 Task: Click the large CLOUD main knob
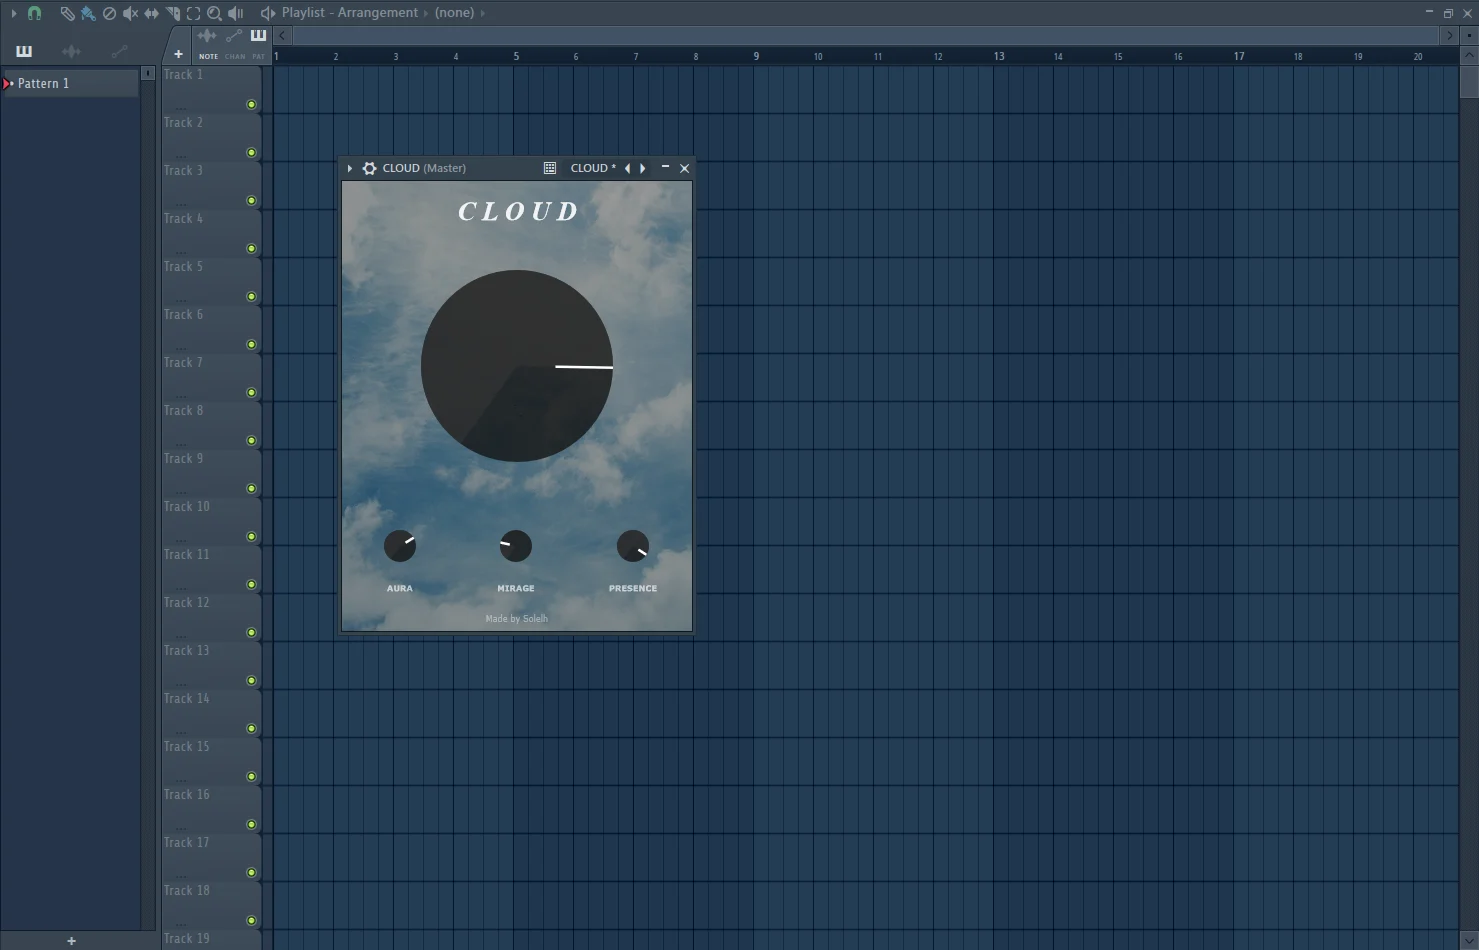pos(517,366)
